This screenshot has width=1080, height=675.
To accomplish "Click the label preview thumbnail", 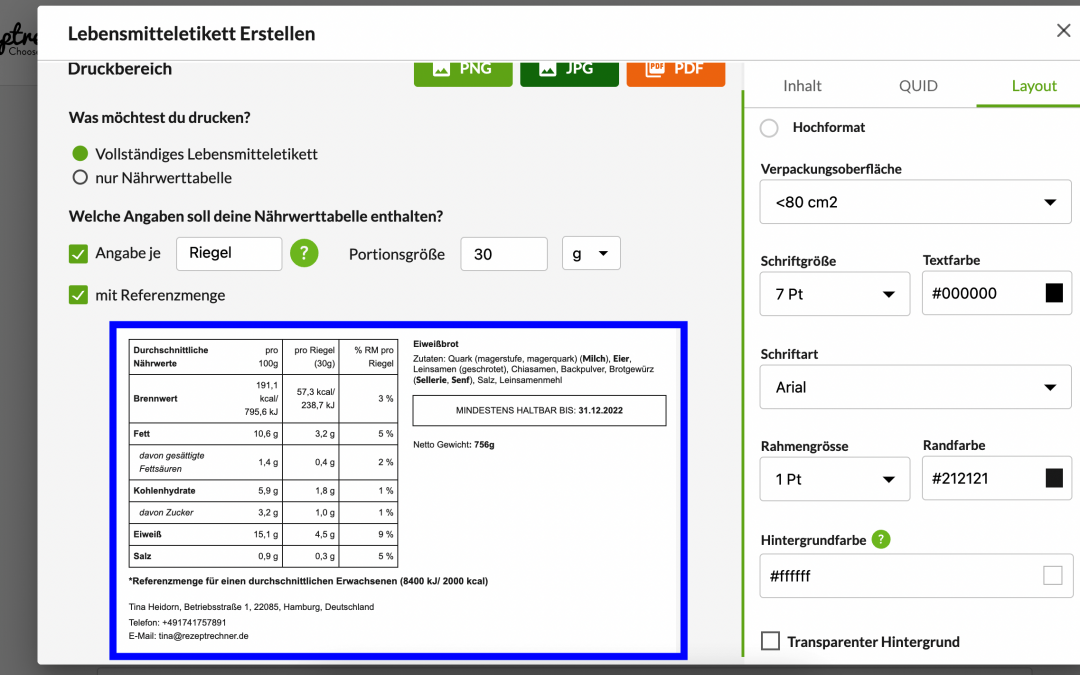I will (x=398, y=490).
